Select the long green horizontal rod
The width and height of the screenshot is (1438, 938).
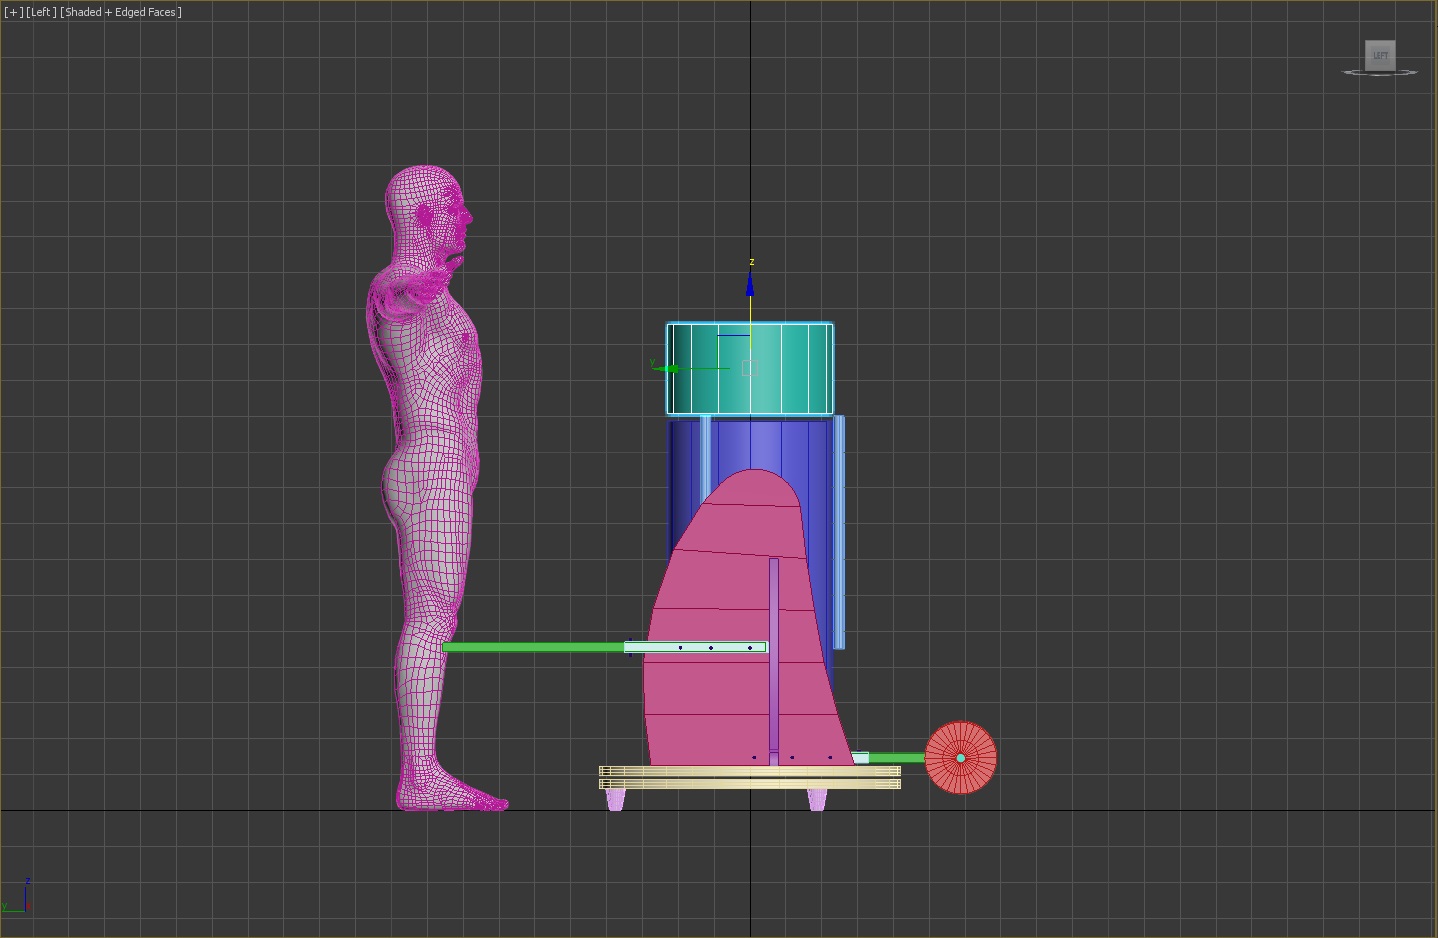coord(532,647)
